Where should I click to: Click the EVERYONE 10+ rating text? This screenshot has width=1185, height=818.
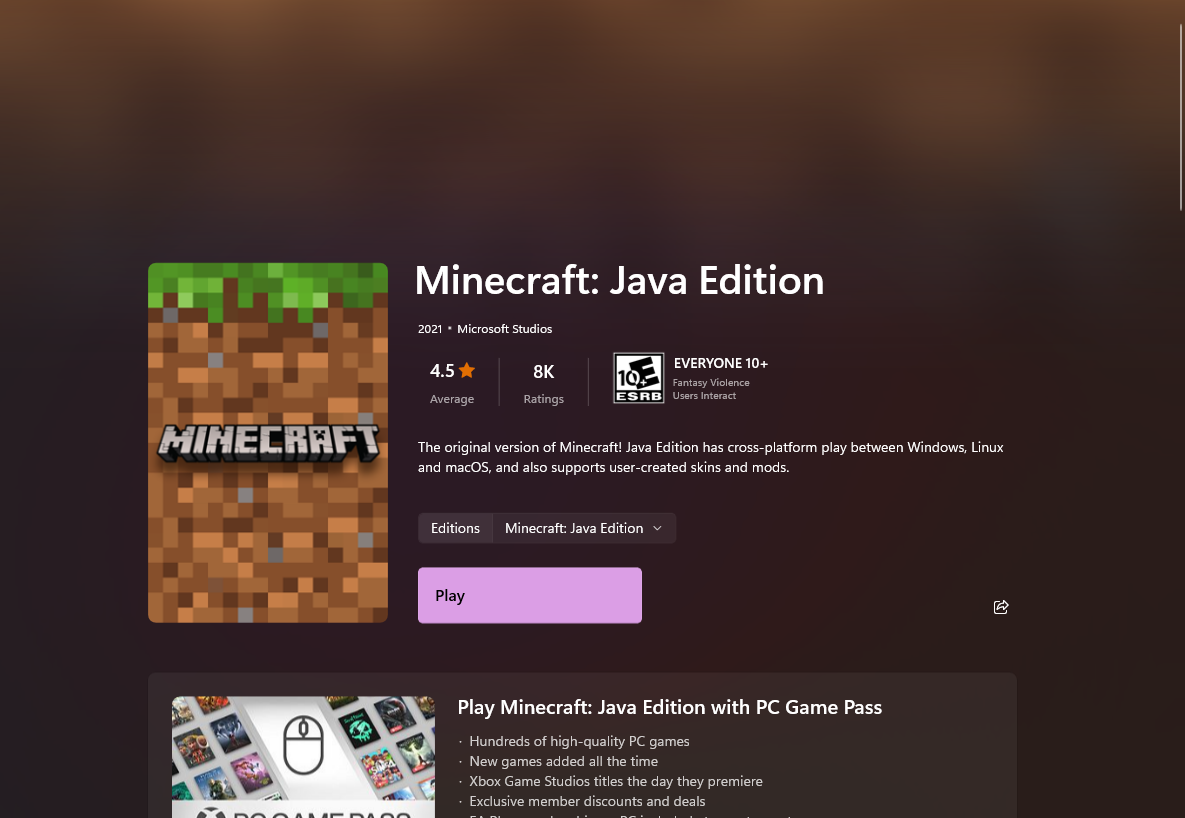click(x=720, y=364)
